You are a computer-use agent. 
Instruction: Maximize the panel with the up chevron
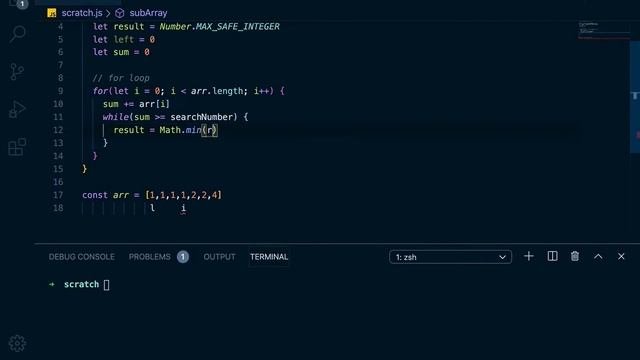598,256
